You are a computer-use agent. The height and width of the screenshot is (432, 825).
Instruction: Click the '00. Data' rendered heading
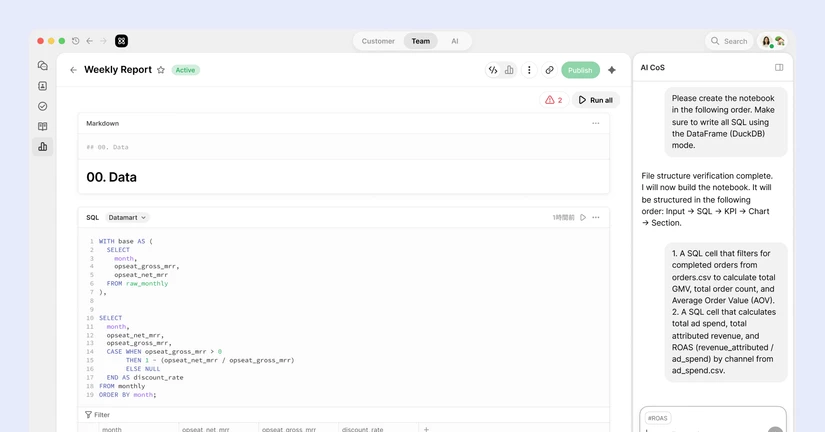pyautogui.click(x=112, y=177)
